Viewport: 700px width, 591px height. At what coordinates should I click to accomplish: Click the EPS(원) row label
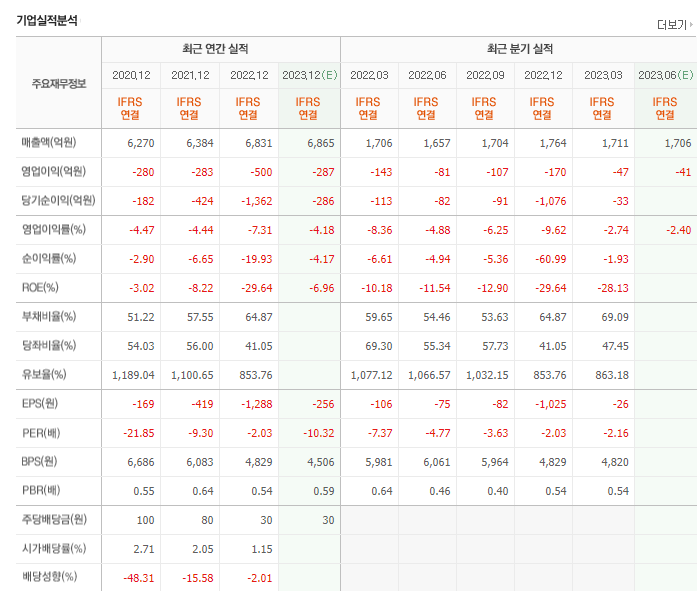click(40, 404)
